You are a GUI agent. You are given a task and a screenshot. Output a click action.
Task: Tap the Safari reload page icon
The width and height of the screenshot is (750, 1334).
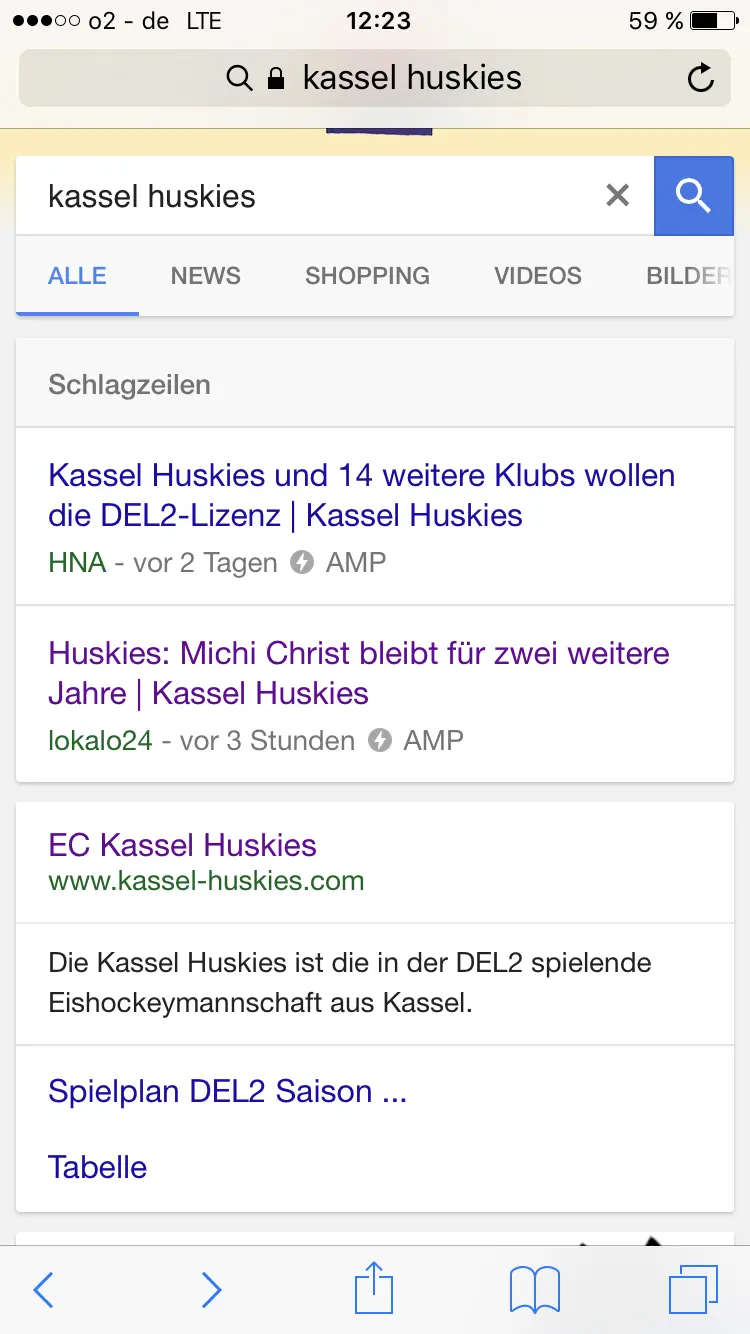click(701, 78)
